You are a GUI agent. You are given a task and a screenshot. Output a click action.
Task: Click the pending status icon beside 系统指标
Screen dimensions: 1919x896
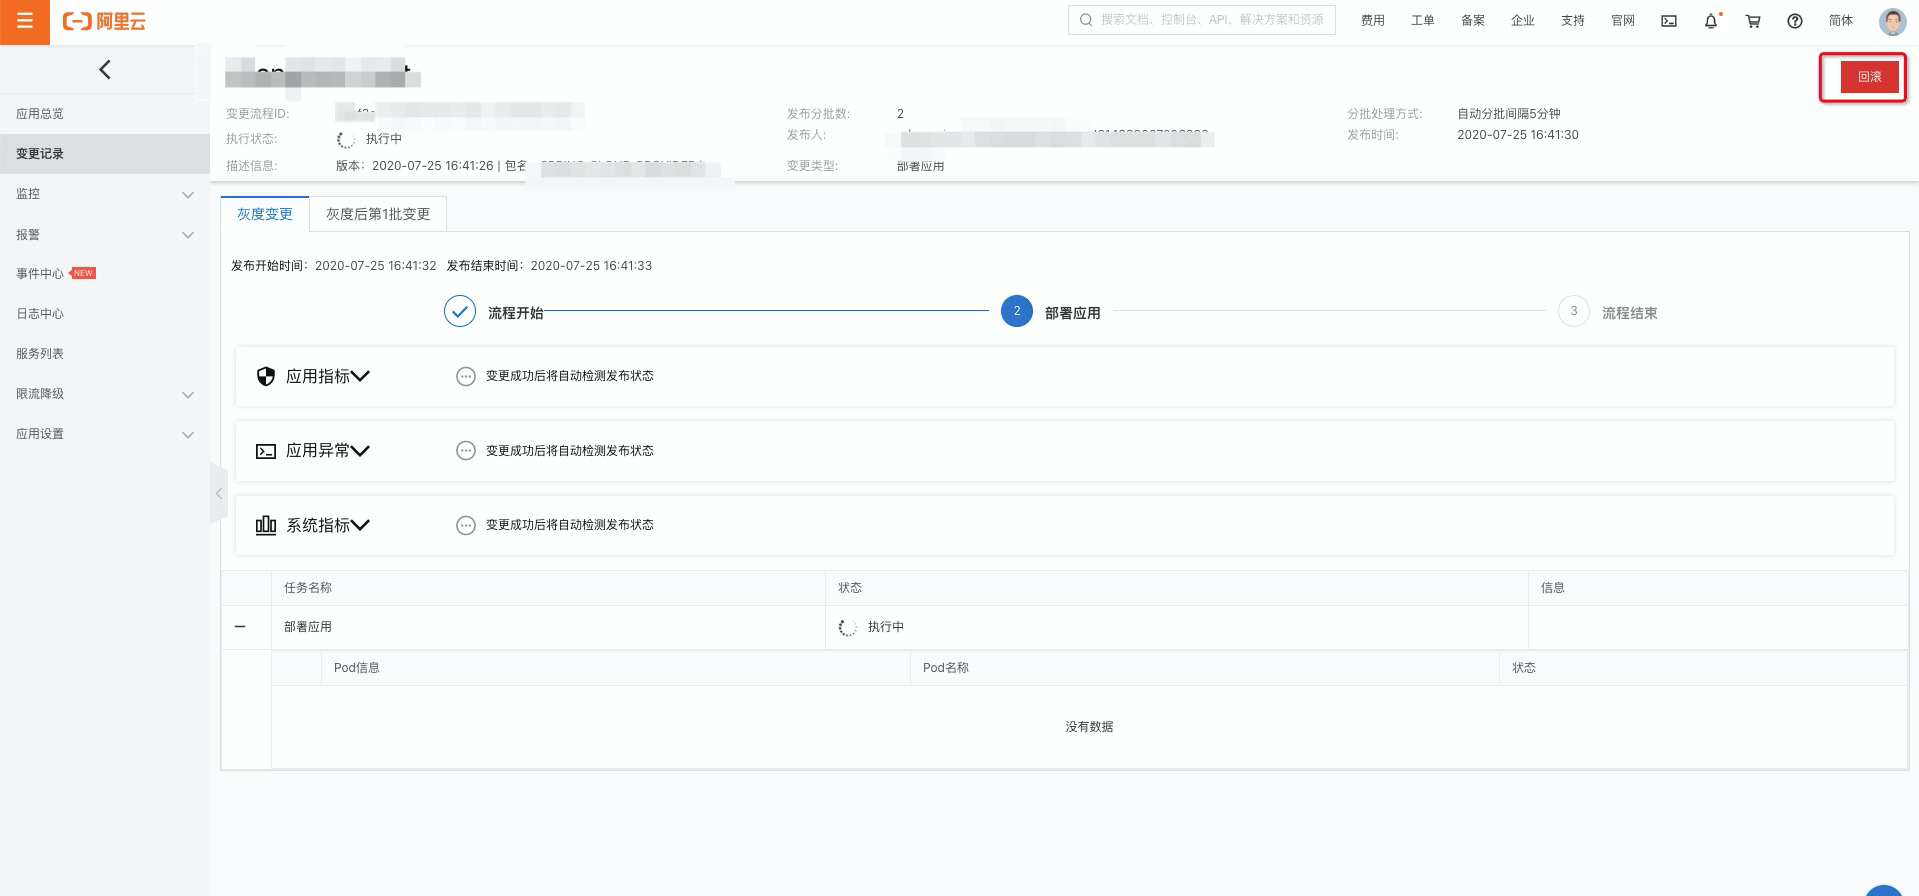click(x=465, y=525)
